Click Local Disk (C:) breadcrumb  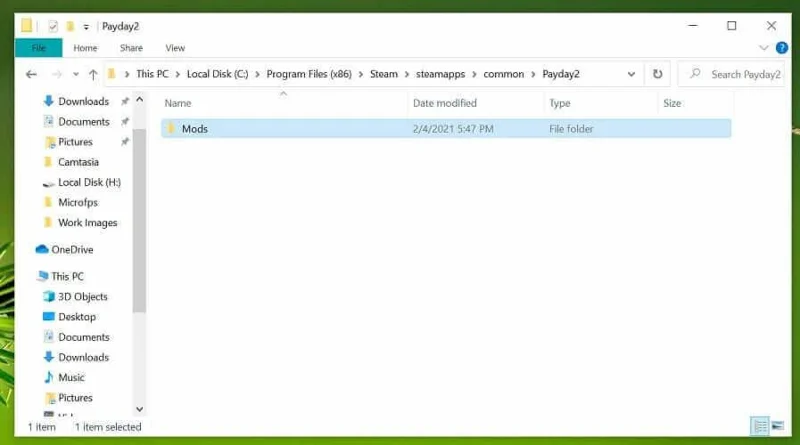tap(217, 74)
